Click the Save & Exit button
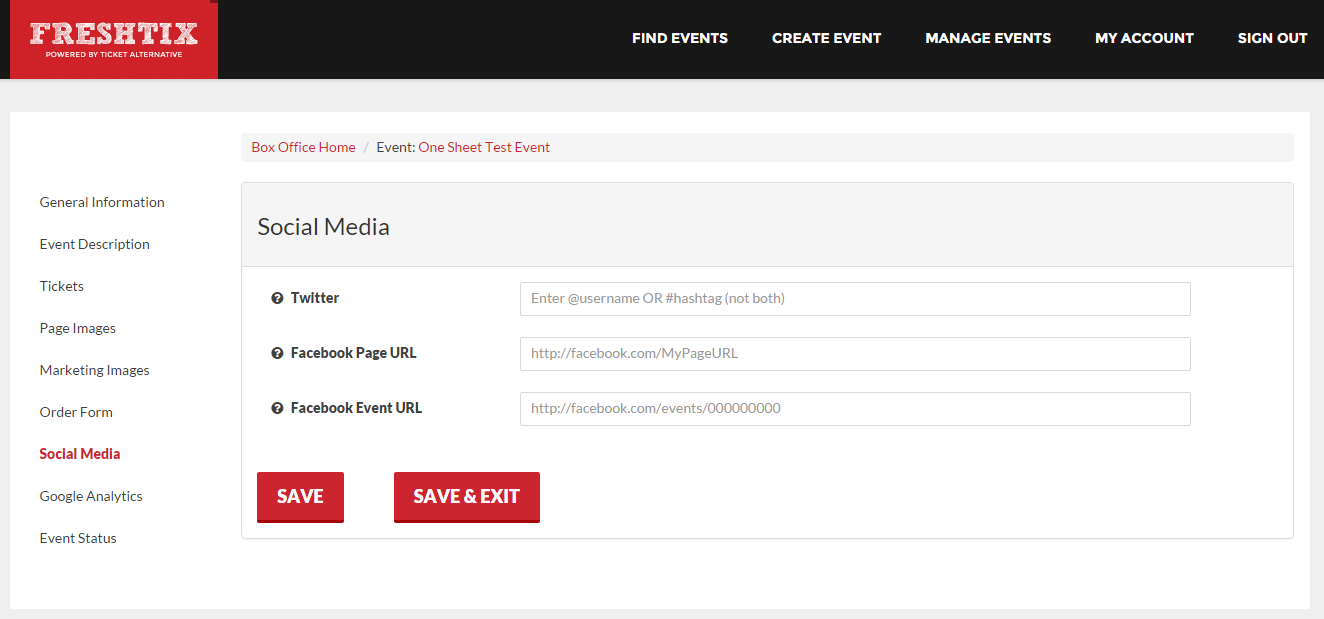 [x=467, y=497]
